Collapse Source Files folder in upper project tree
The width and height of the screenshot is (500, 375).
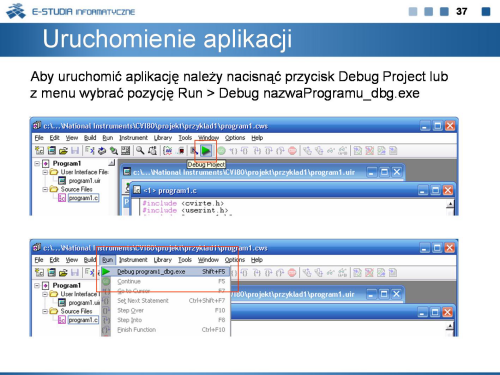click(x=45, y=189)
